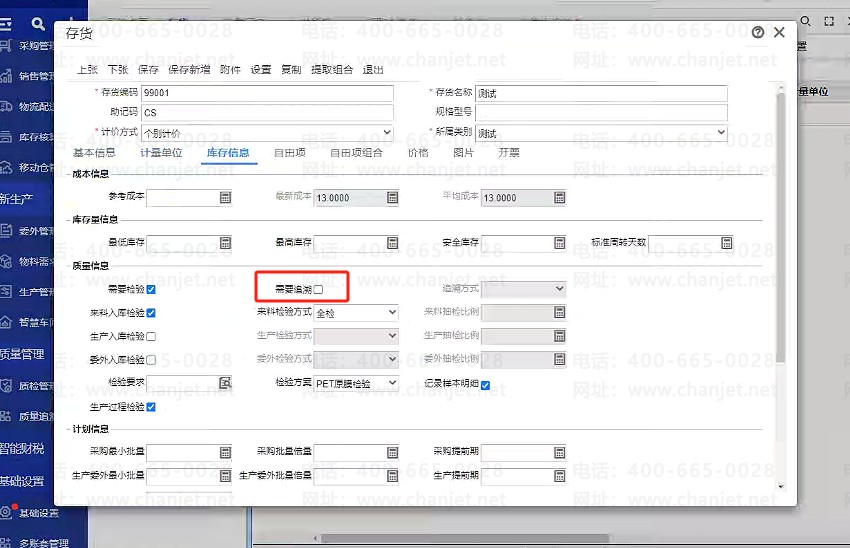Open 生产检验方式 dropdown

(356, 336)
